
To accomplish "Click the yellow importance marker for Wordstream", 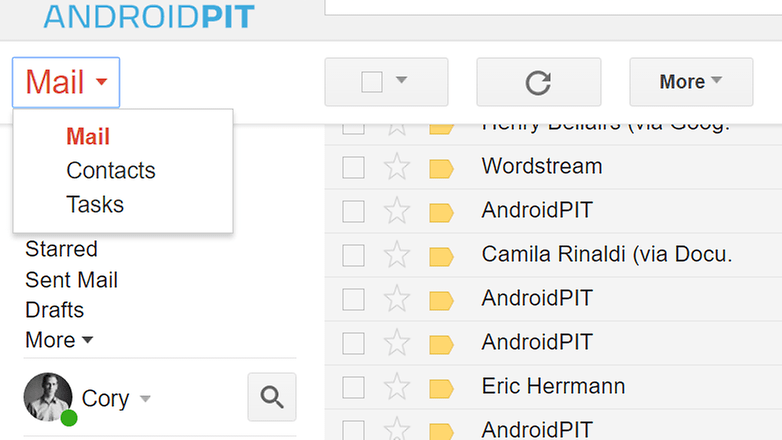I will tap(441, 169).
